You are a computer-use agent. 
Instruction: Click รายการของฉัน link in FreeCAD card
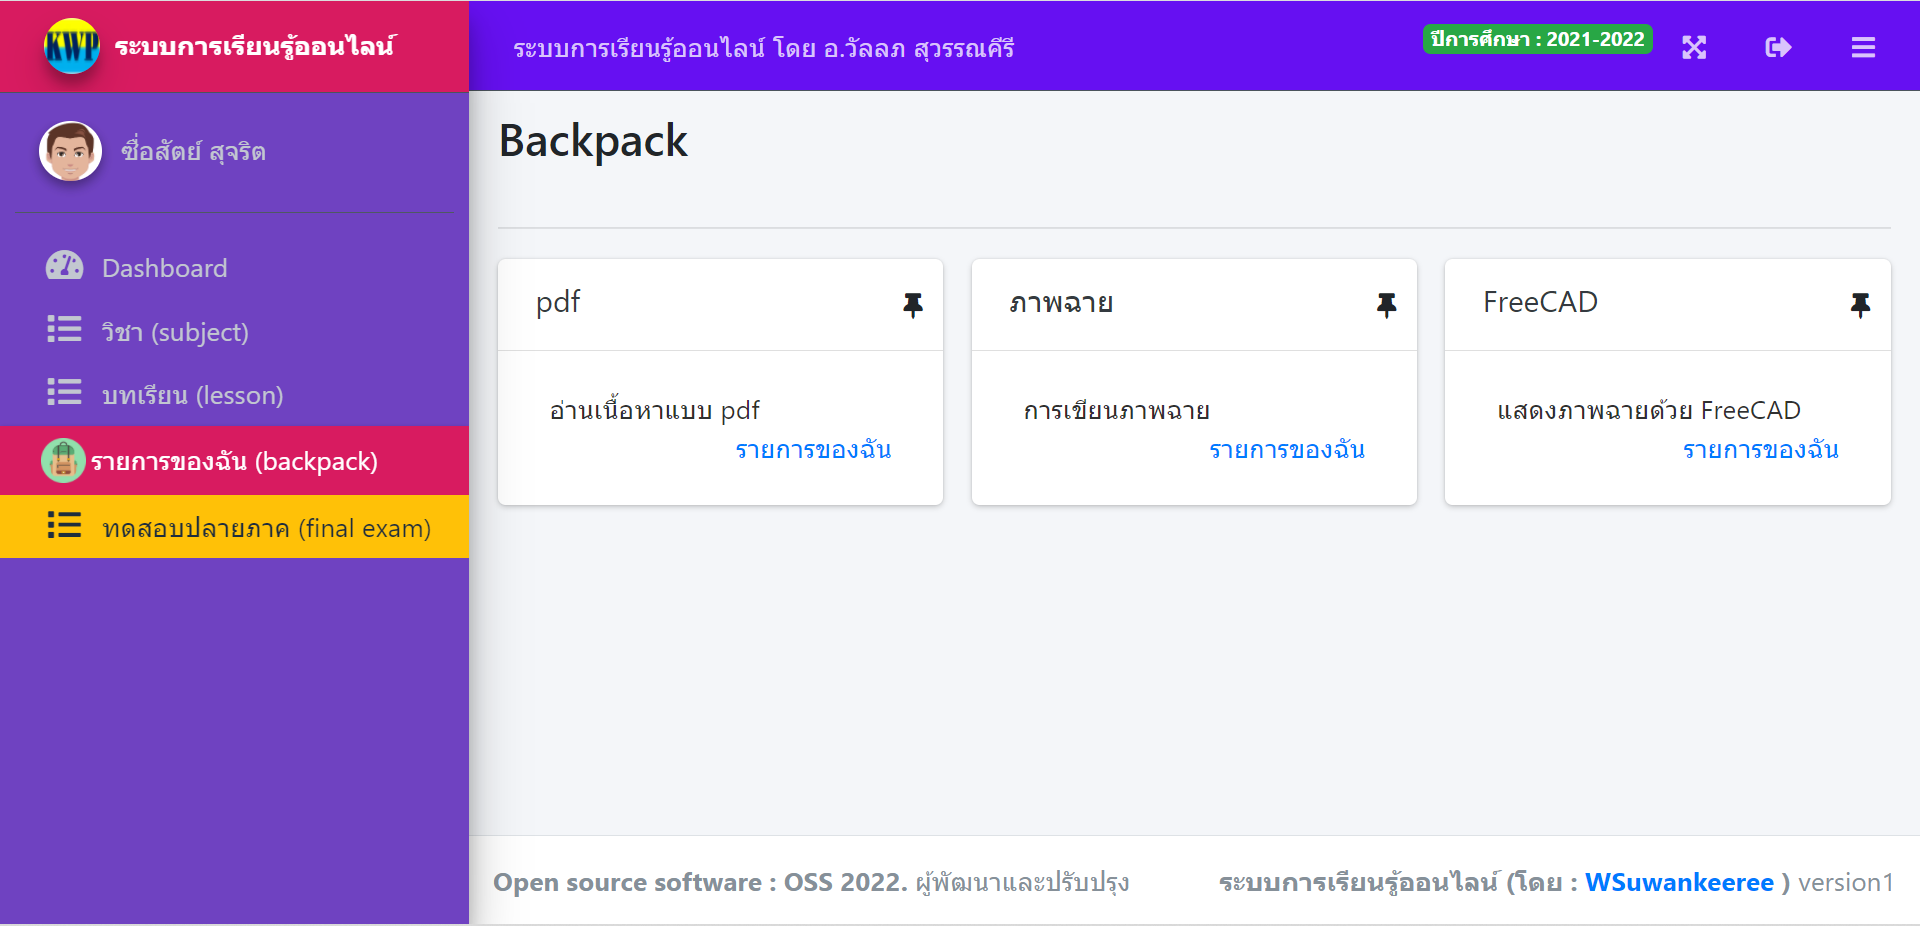click(x=1761, y=450)
